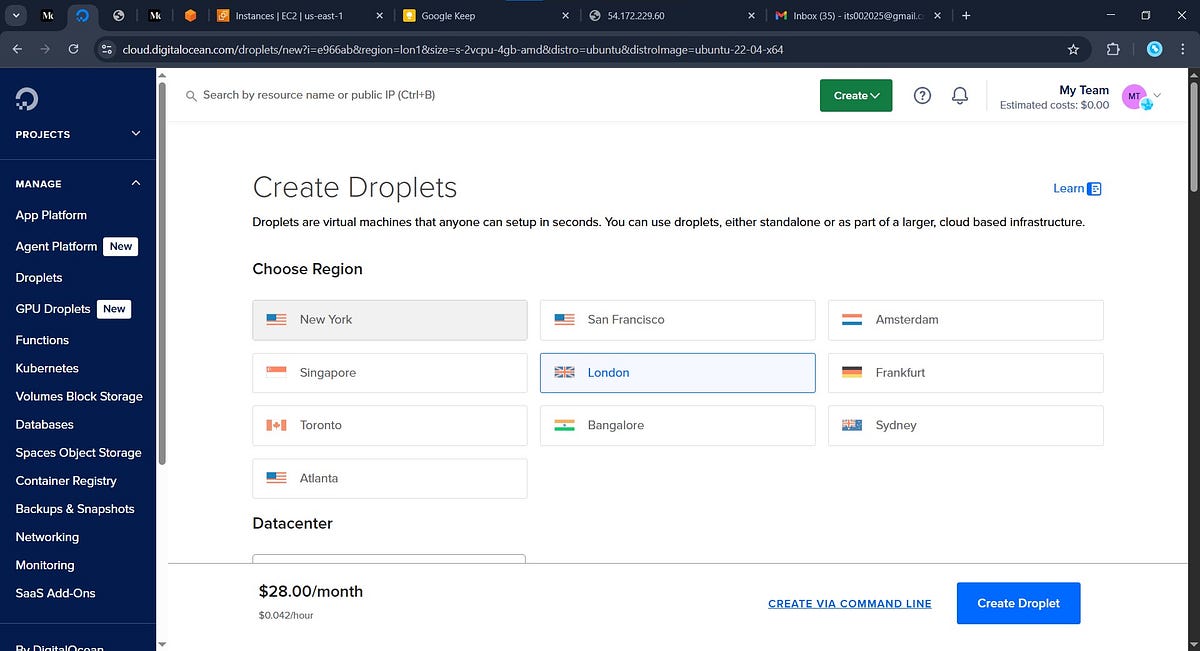Click the DigitalOcean logo icon
The image size is (1200, 651).
pyautogui.click(x=27, y=99)
